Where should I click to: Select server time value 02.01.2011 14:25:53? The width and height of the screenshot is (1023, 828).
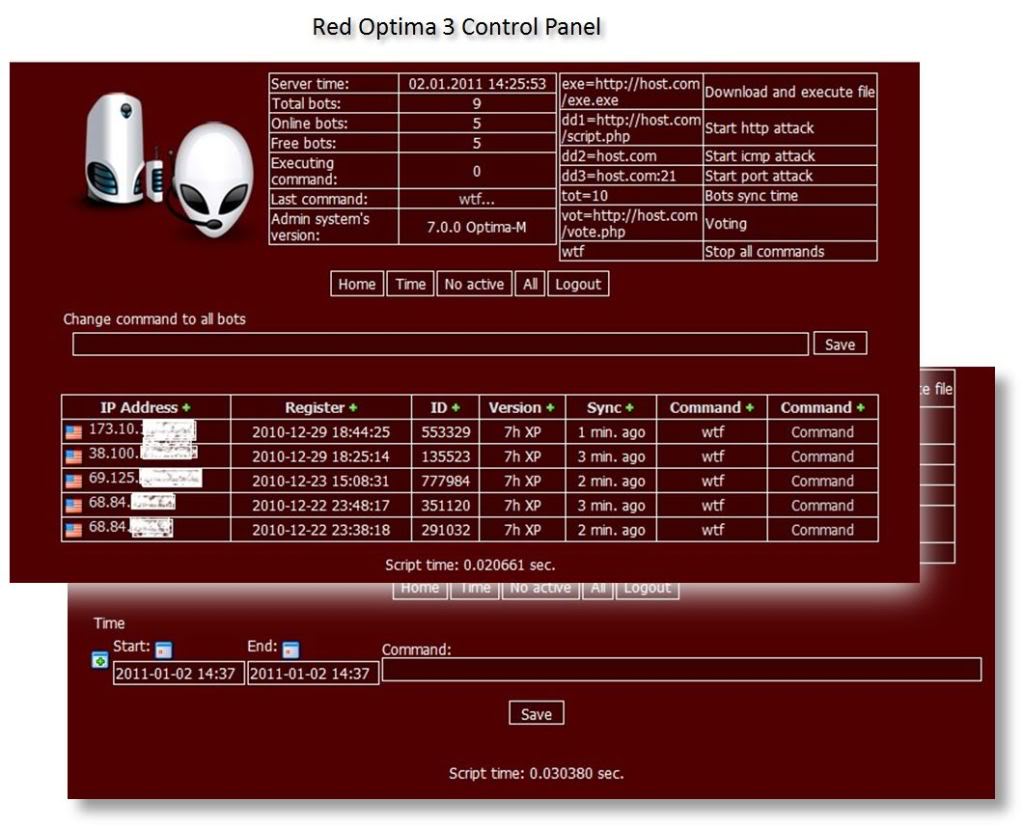(477, 84)
